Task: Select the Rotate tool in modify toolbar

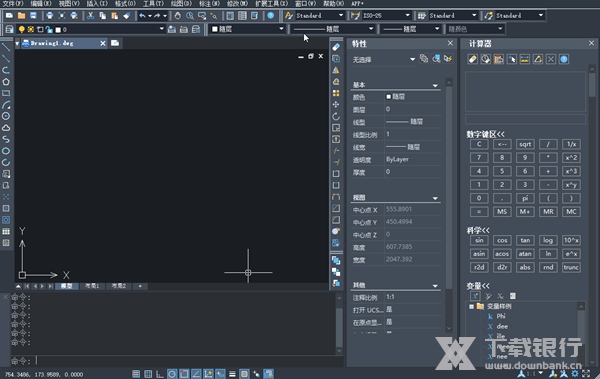Action: [x=336, y=116]
